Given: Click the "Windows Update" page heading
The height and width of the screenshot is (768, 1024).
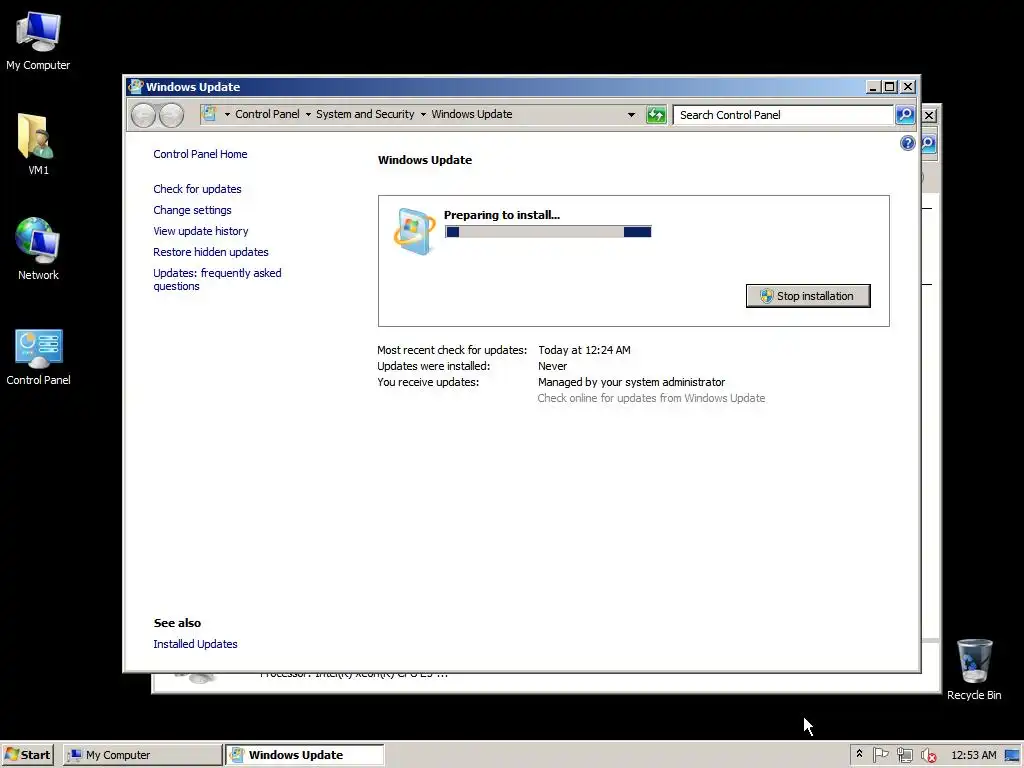Looking at the screenshot, I should point(424,160).
